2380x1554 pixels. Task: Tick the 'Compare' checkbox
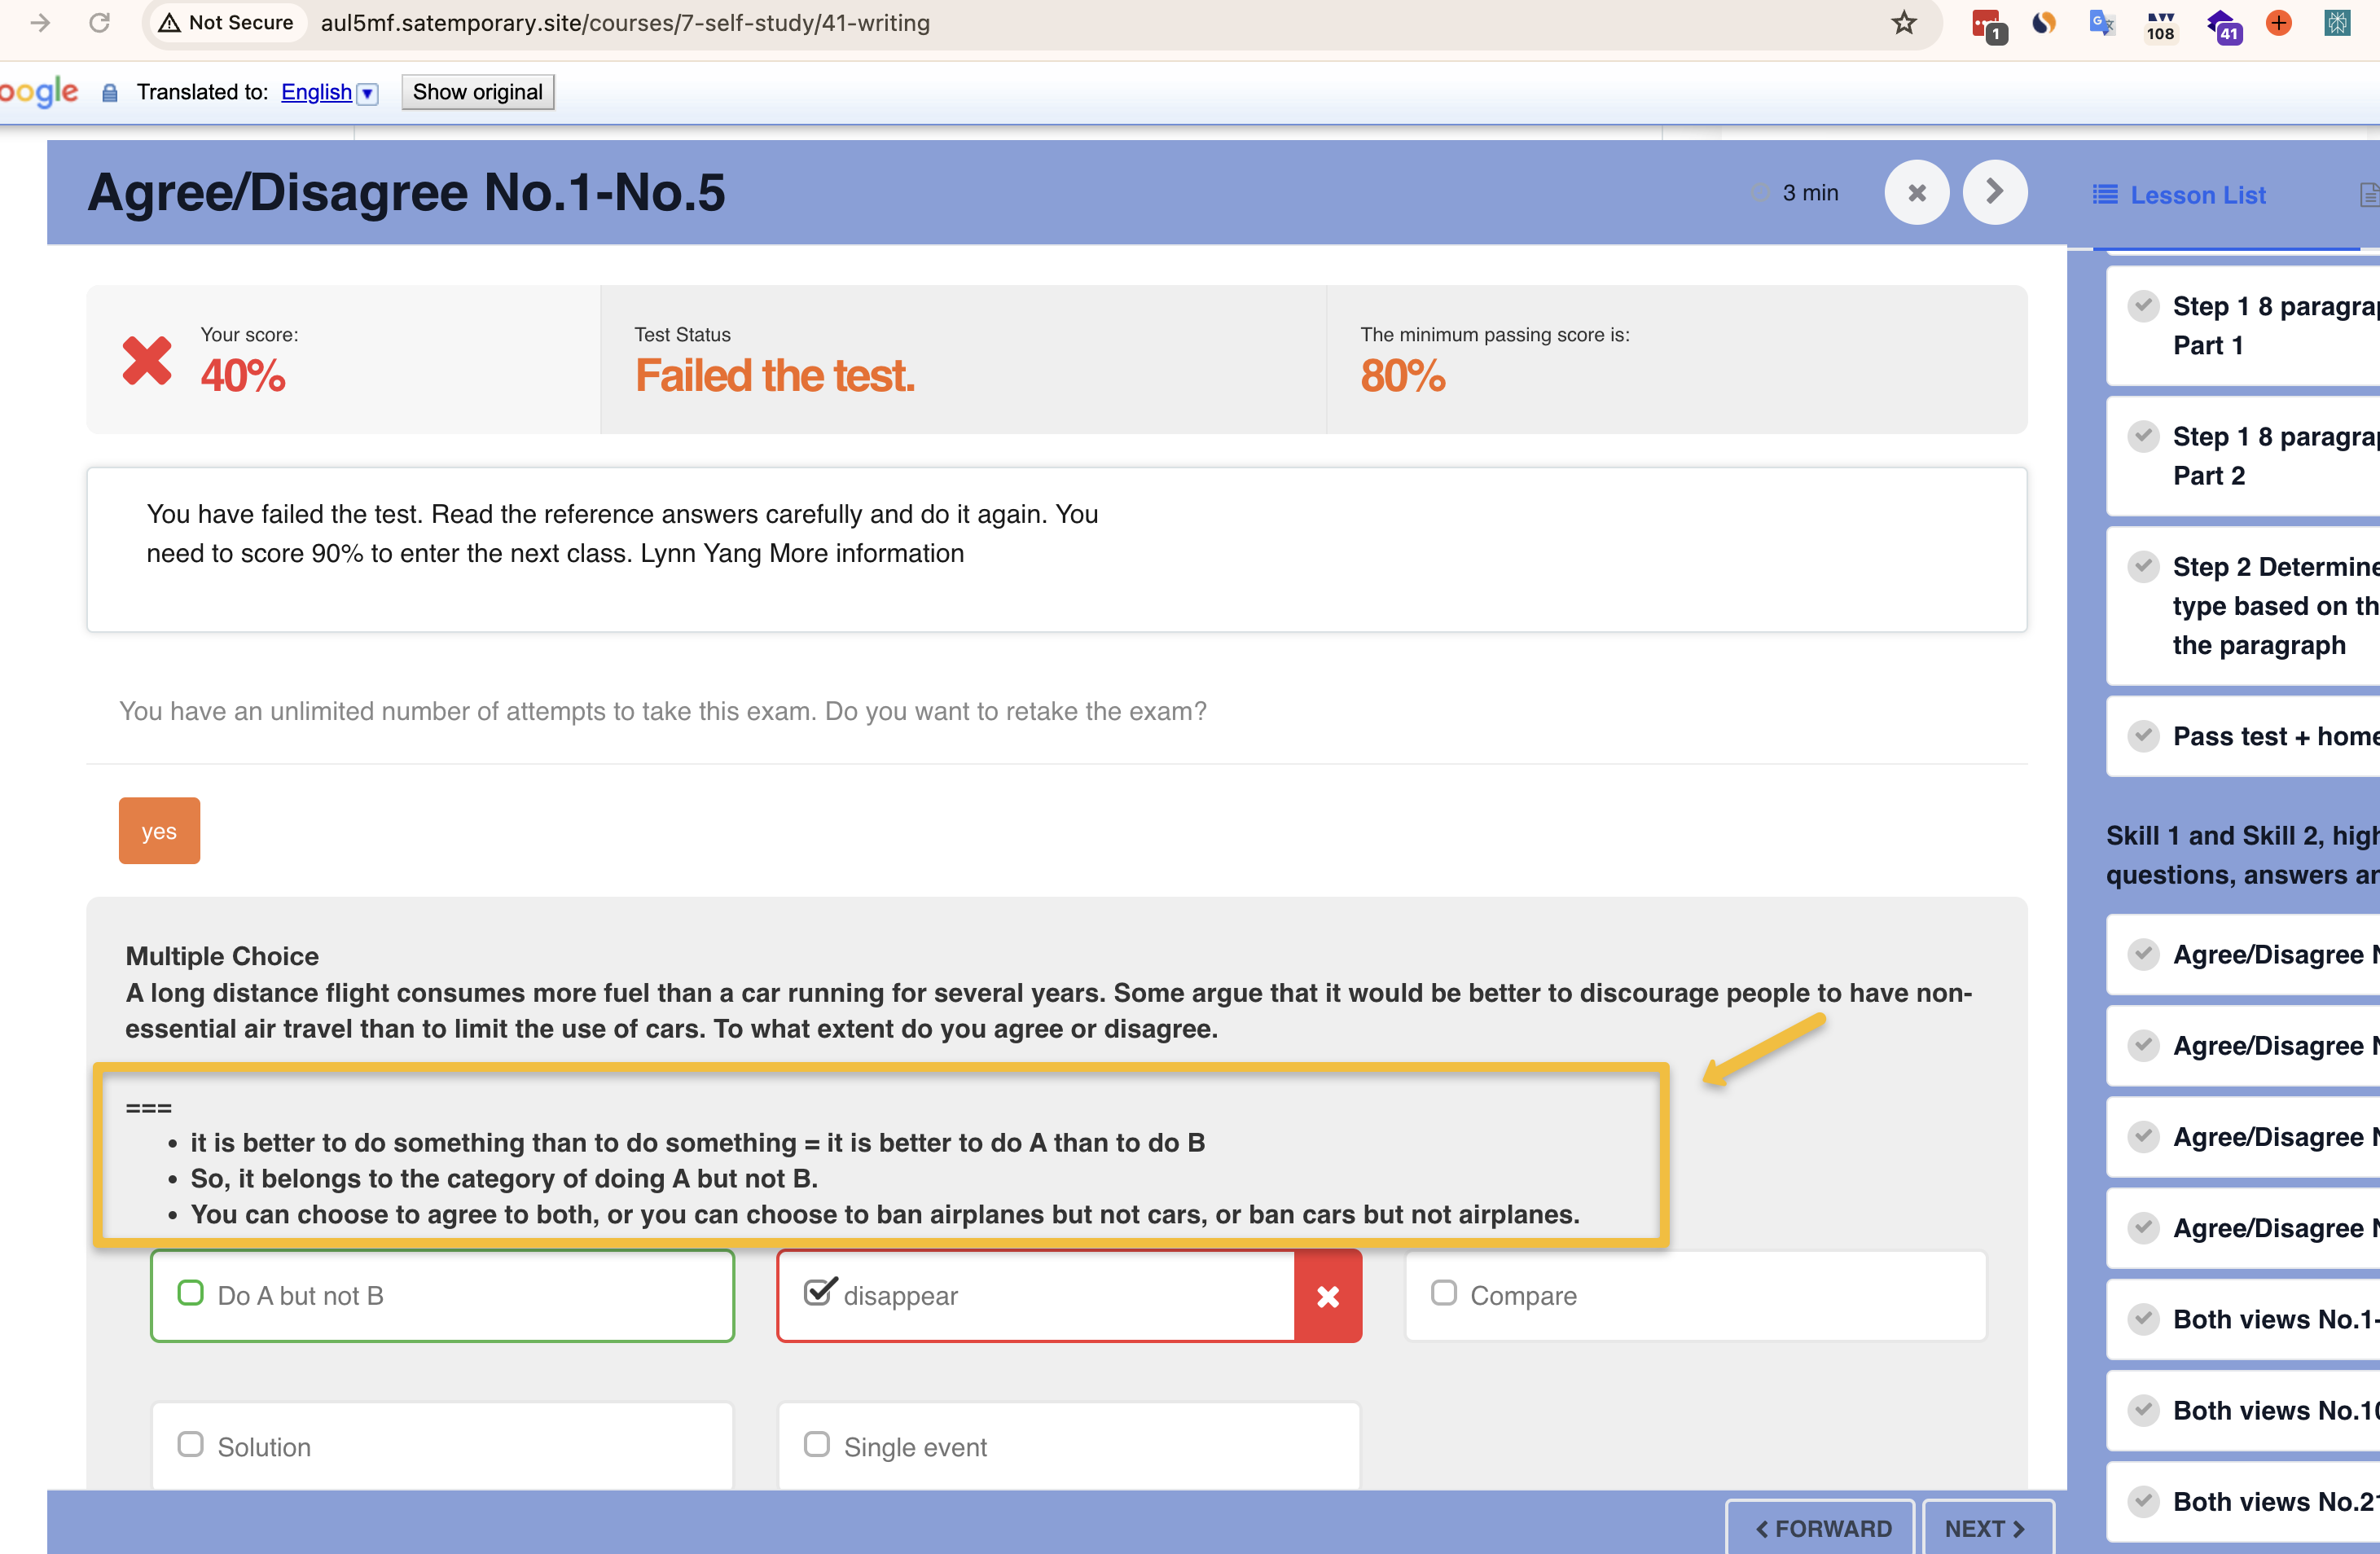tap(1443, 1293)
